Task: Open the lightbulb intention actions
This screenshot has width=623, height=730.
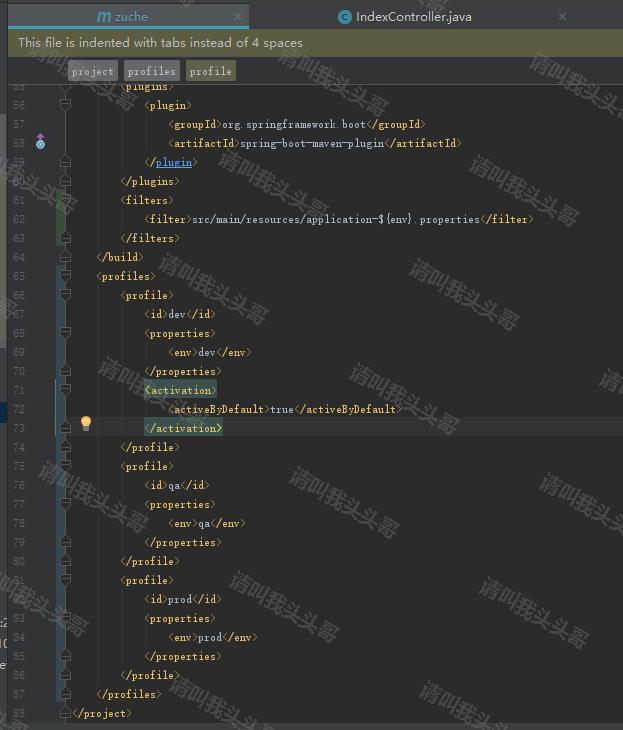Action: pos(86,424)
